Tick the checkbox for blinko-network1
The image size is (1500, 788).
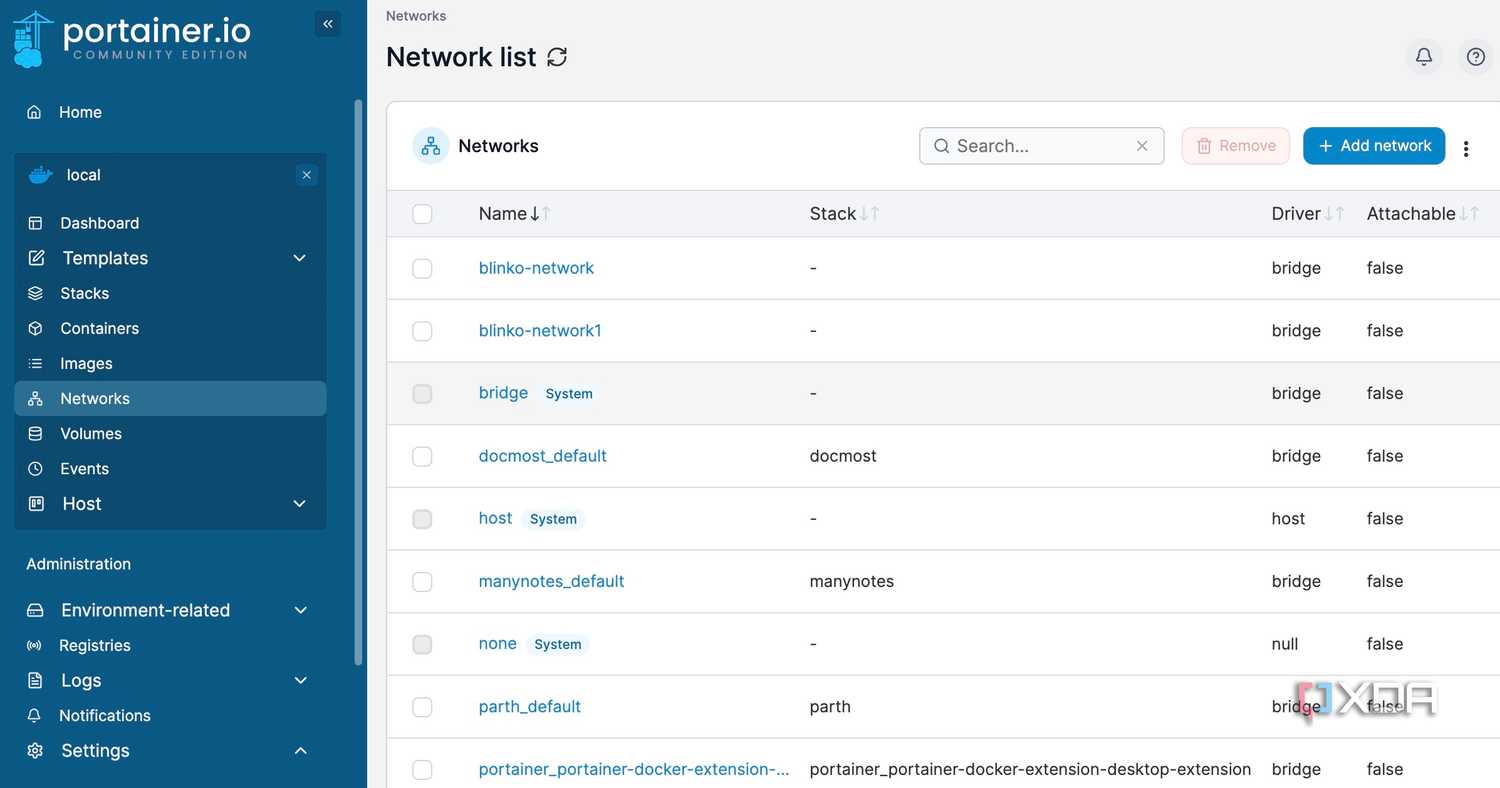[x=422, y=331]
